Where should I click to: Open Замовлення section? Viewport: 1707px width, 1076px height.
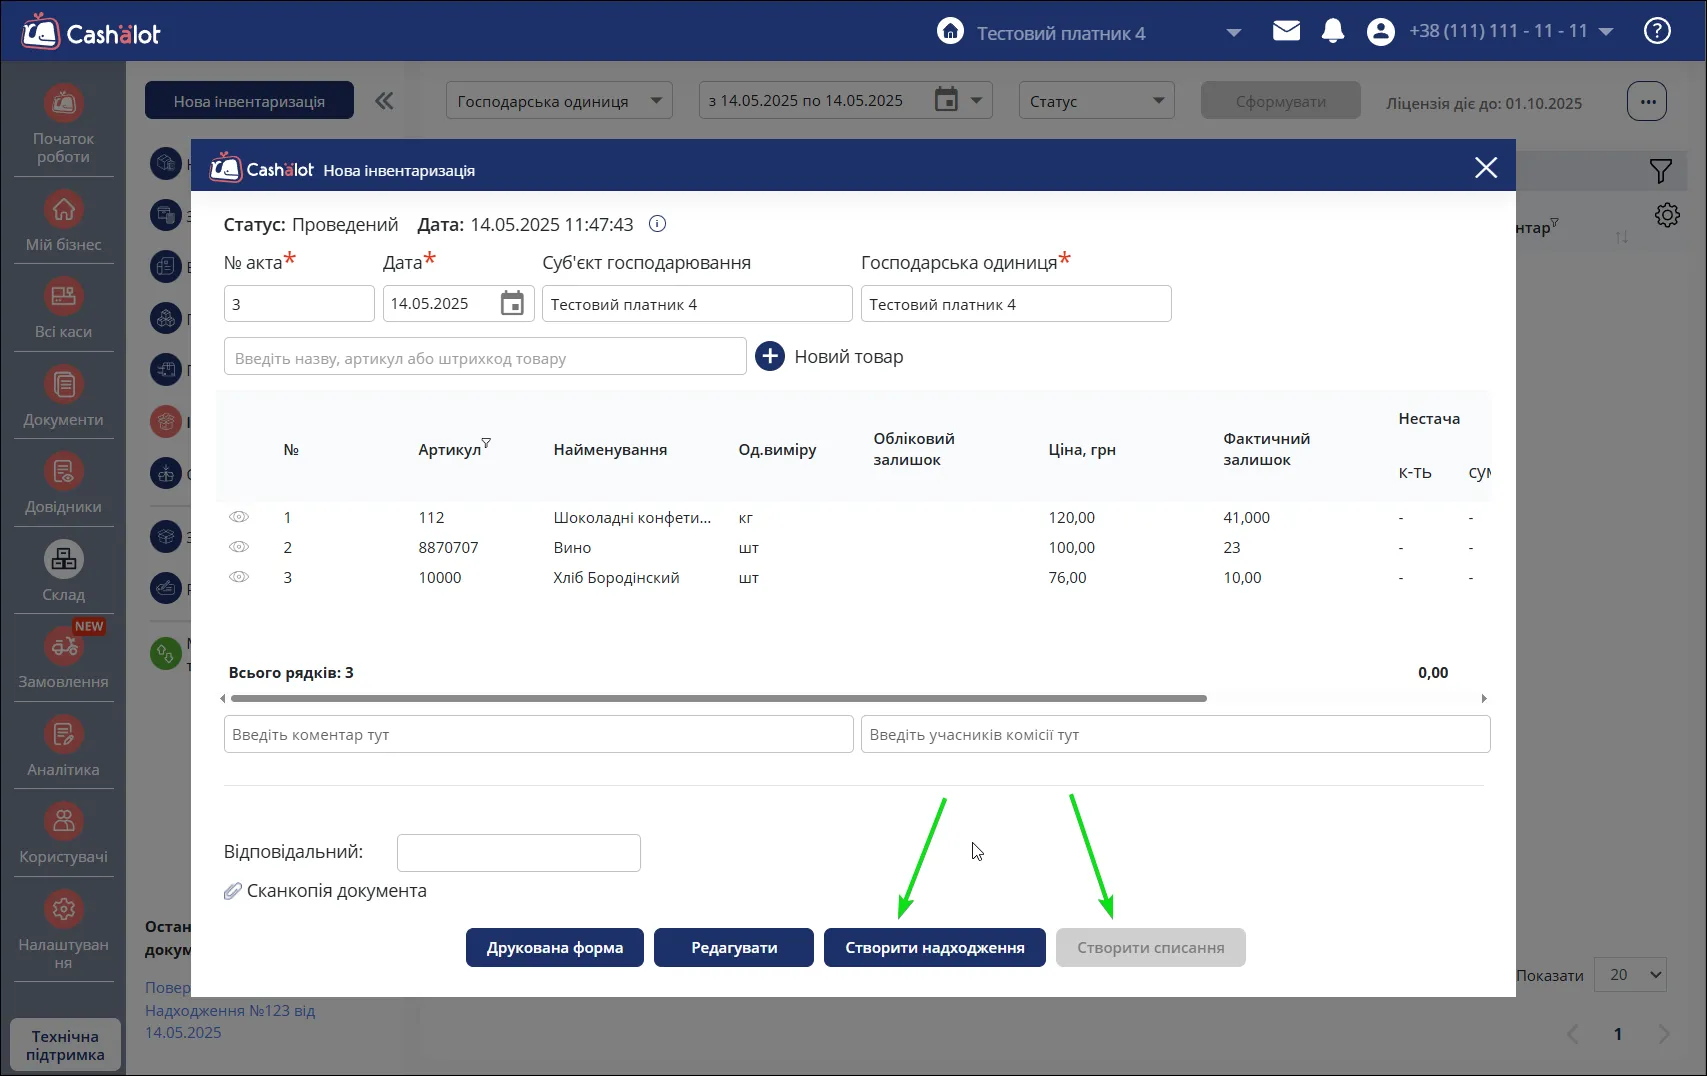pyautogui.click(x=63, y=659)
